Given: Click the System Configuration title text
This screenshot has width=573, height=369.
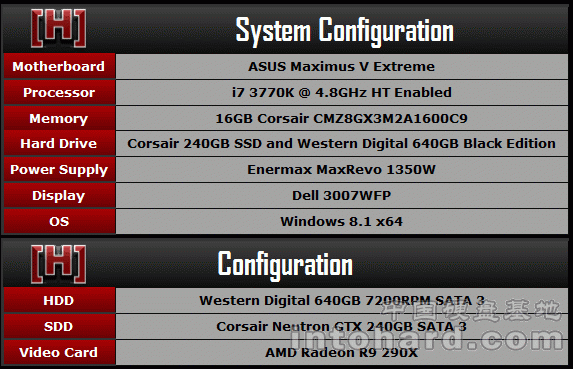Looking at the screenshot, I should coord(345,31).
